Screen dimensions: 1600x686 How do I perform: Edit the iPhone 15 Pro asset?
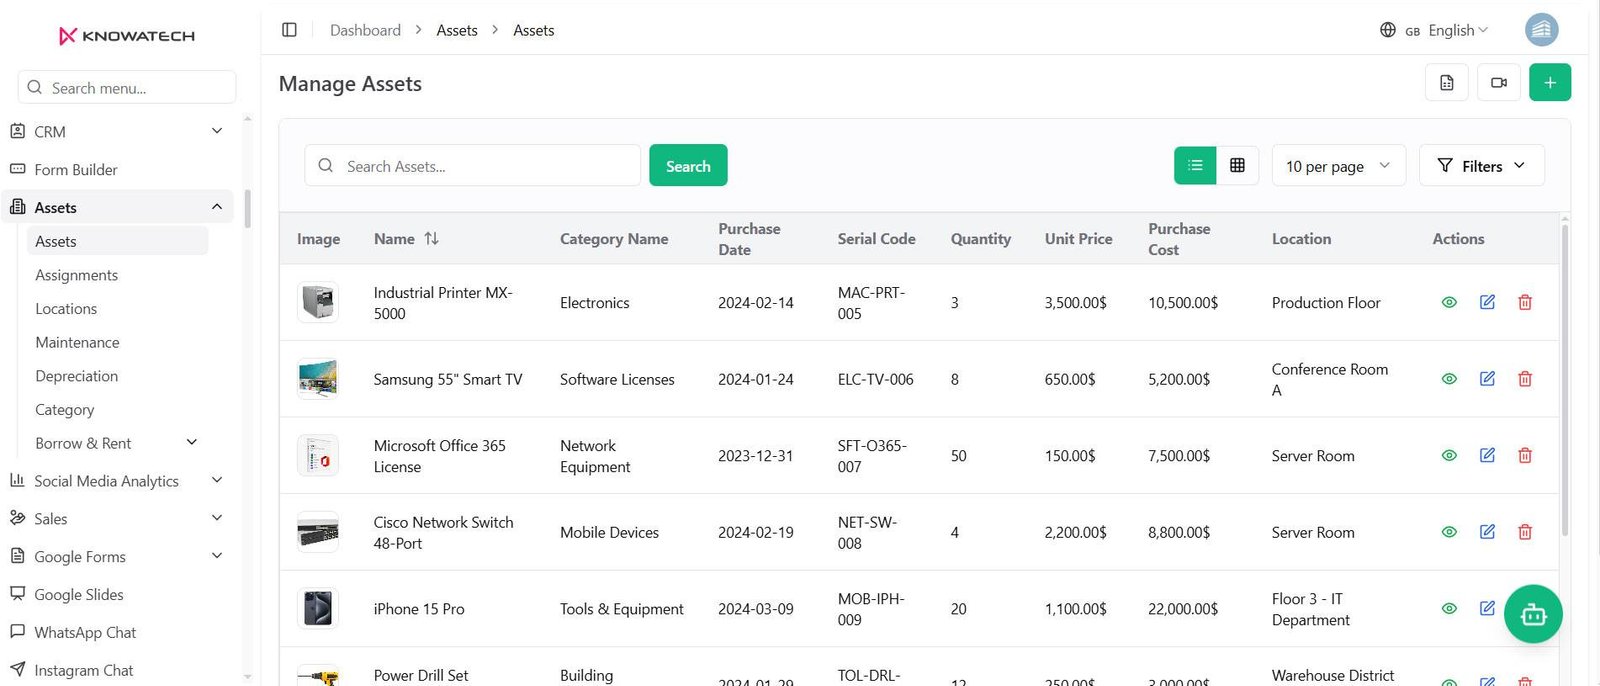click(x=1487, y=608)
